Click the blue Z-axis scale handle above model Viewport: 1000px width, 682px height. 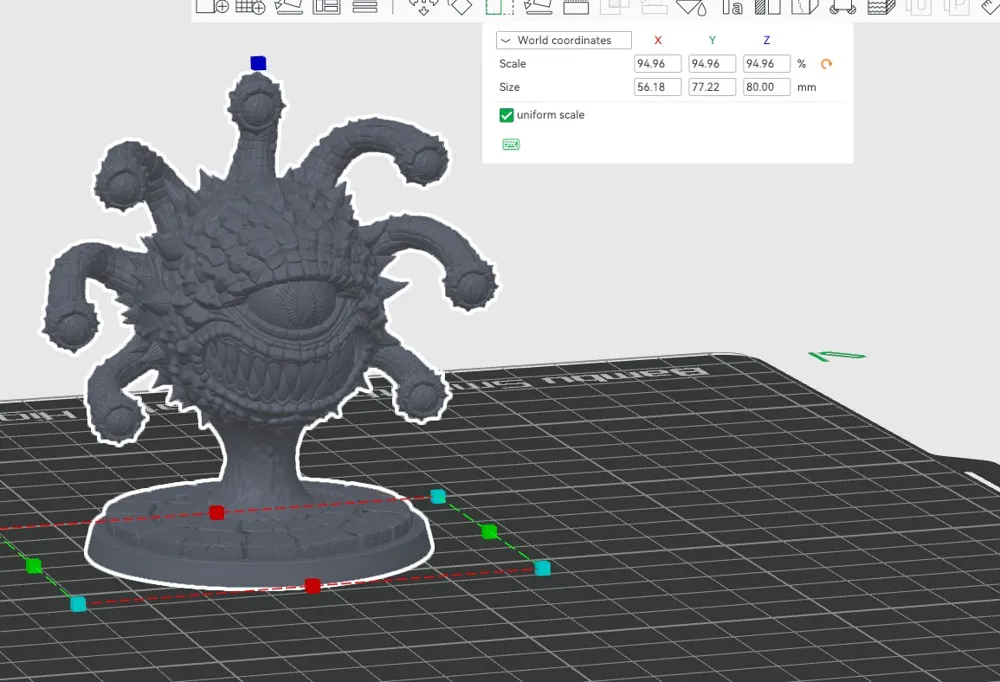(x=258, y=63)
